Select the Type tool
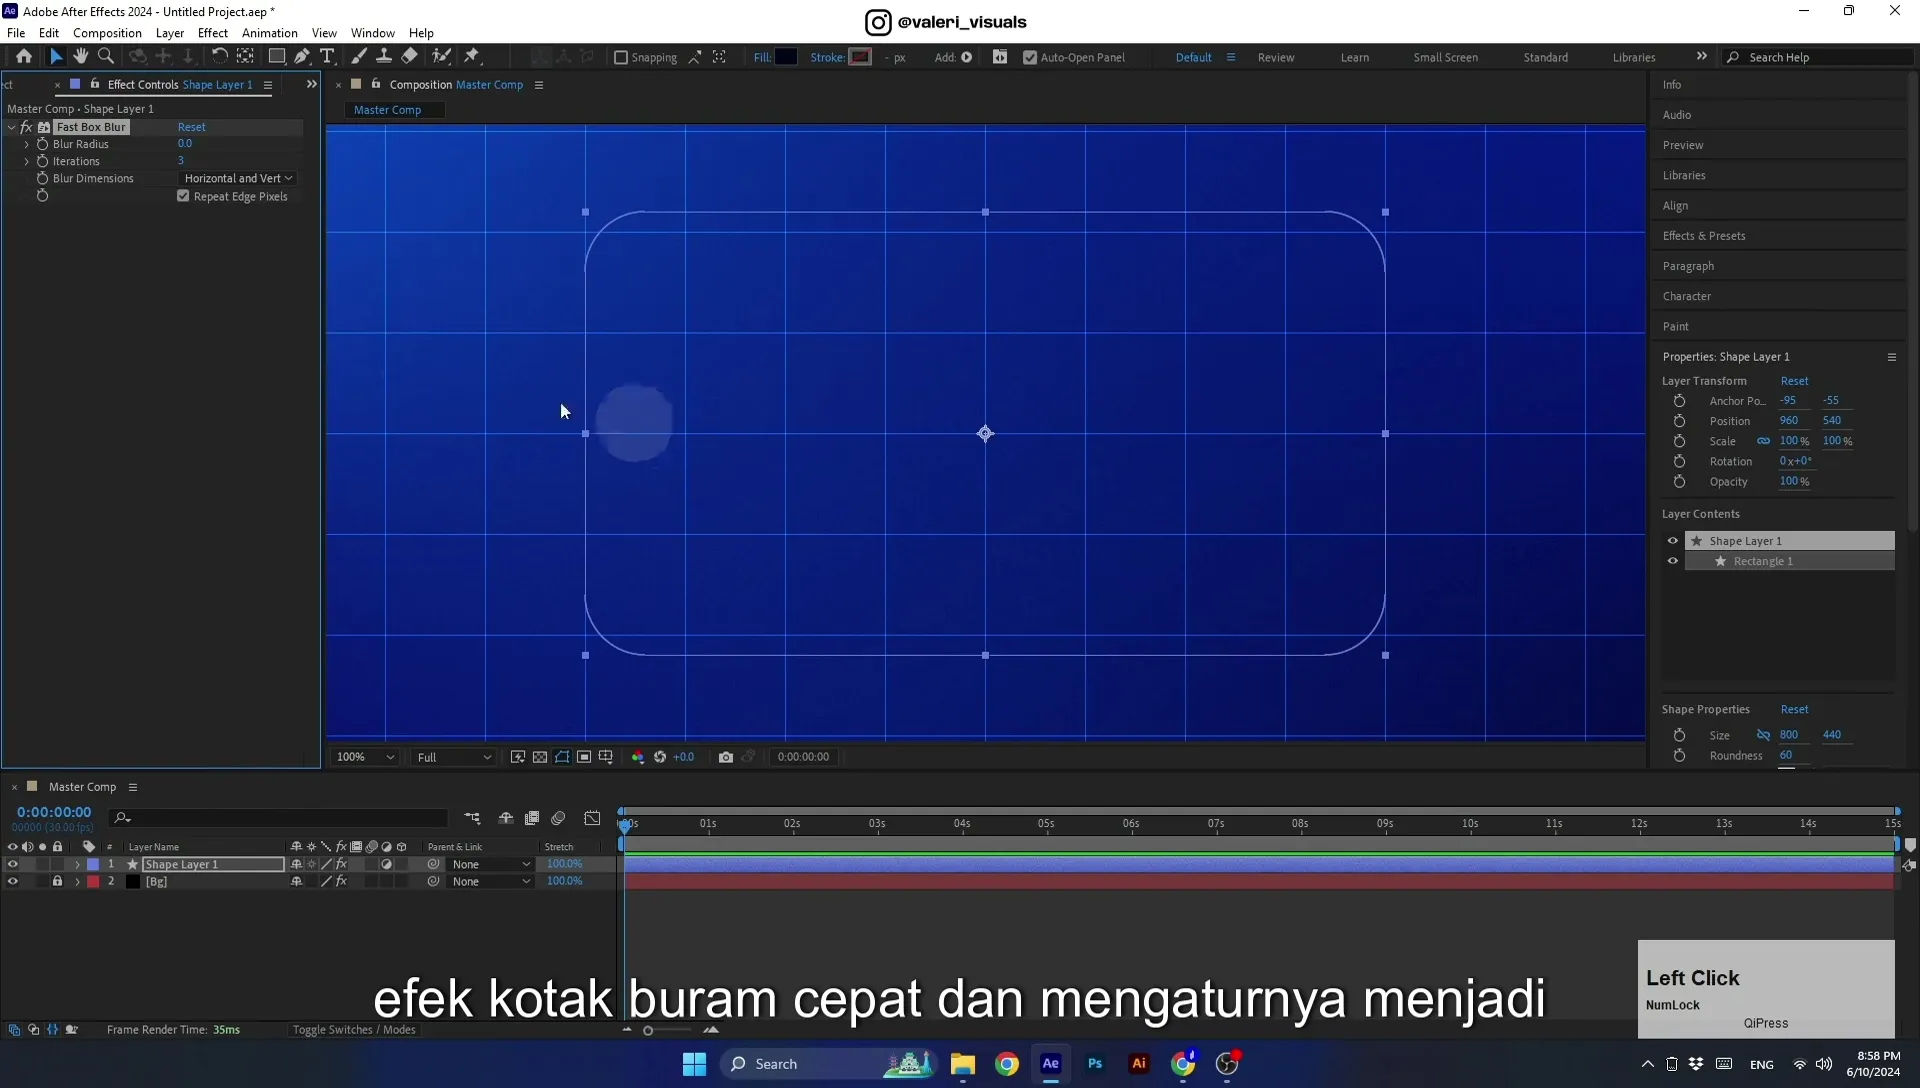The height and width of the screenshot is (1088, 1920). click(x=327, y=57)
